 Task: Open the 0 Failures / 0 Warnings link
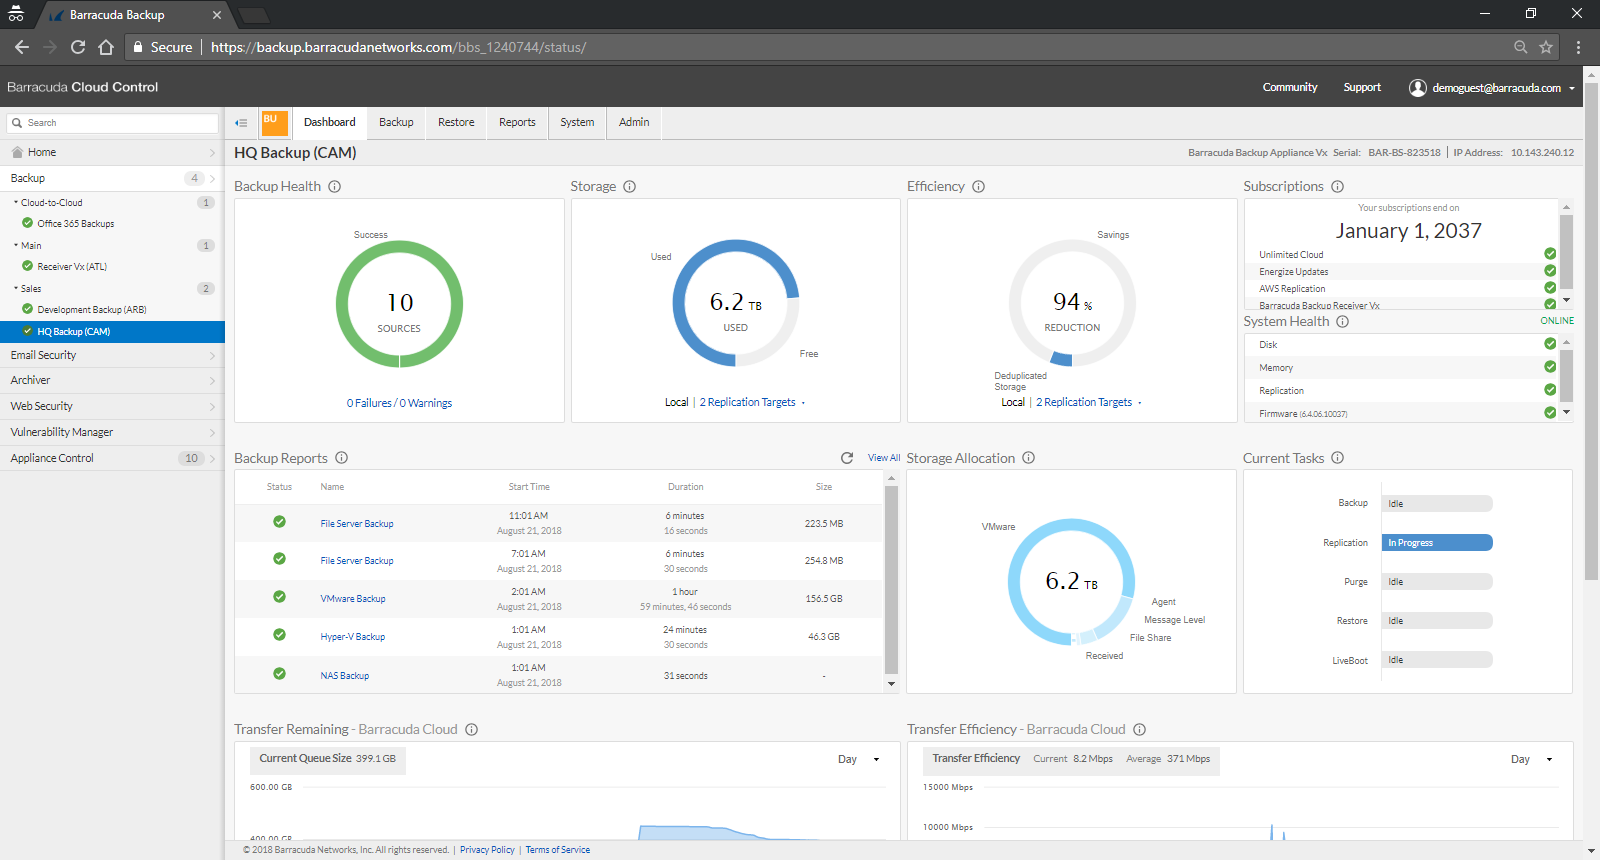399,403
